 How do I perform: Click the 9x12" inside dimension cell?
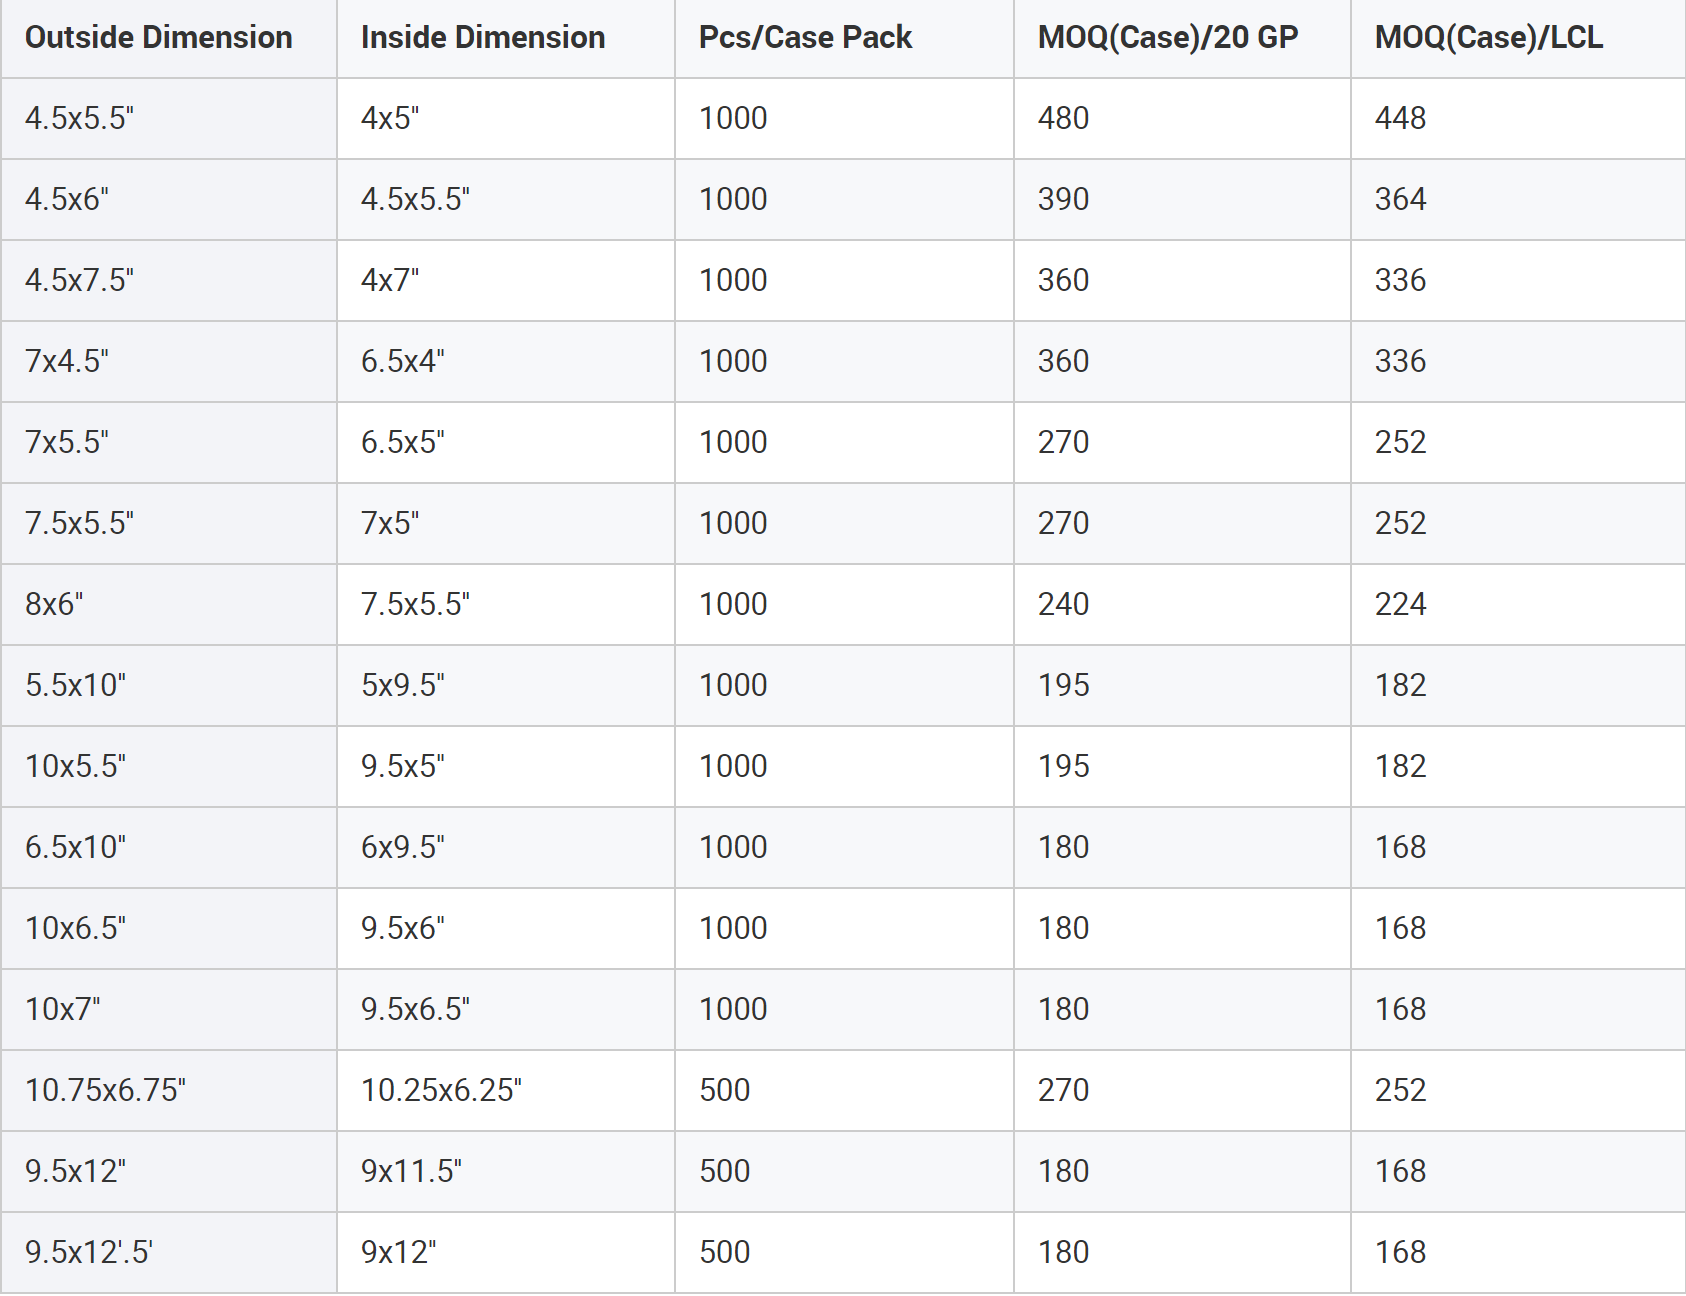pyautogui.click(x=506, y=1252)
